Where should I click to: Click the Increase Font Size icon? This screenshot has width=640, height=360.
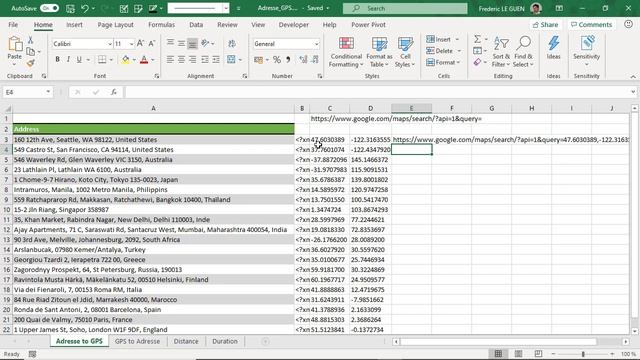pos(140,43)
